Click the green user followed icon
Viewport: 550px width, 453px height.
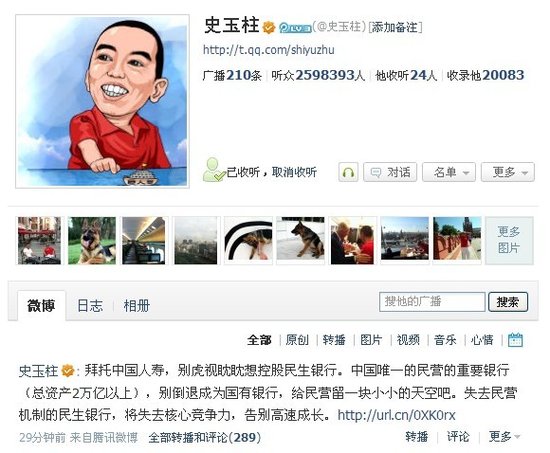coord(214,170)
